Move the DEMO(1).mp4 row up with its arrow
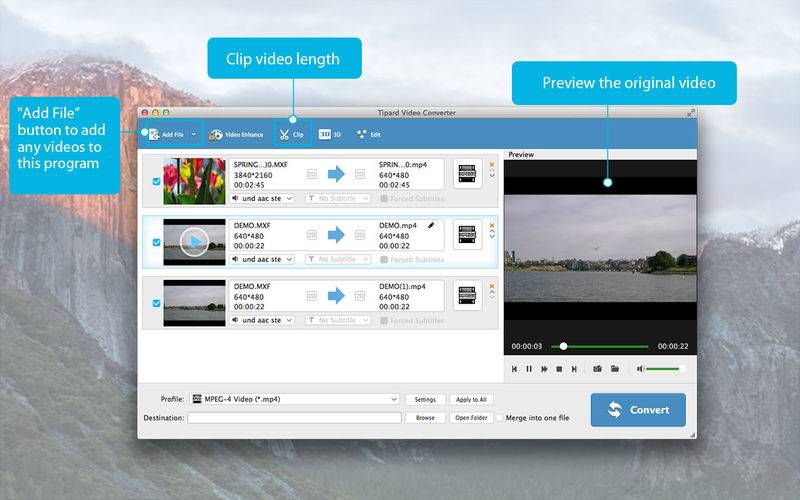Screen dimensions: 800x500 tap(492, 292)
